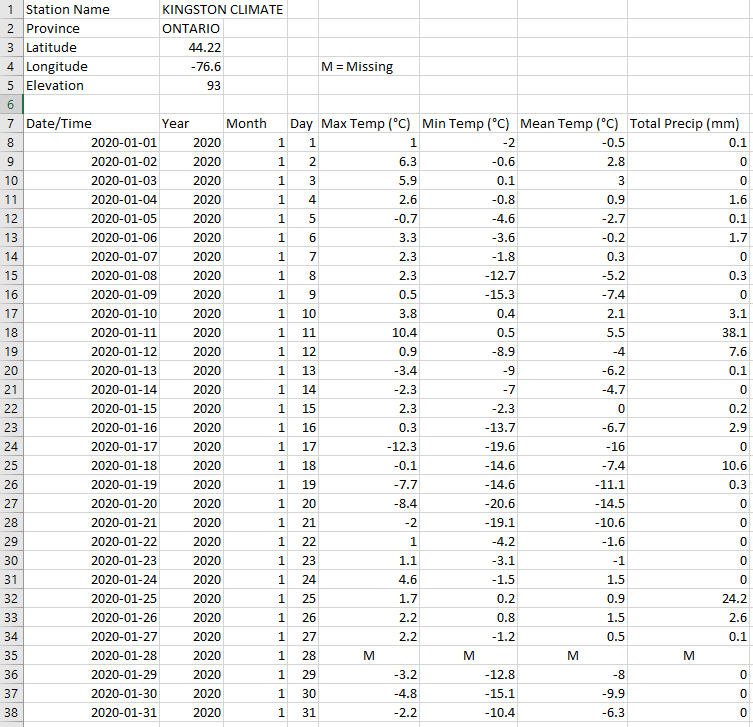The height and width of the screenshot is (727, 753).
Task: Click the Day value 31
Action: click(303, 713)
